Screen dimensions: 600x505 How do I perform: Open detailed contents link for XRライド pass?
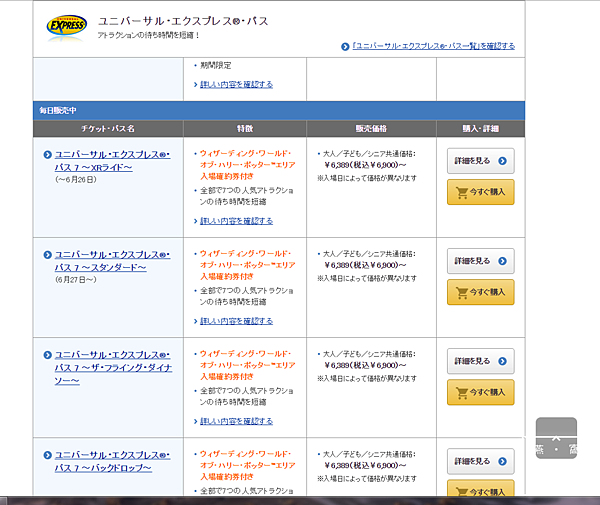tap(236, 221)
